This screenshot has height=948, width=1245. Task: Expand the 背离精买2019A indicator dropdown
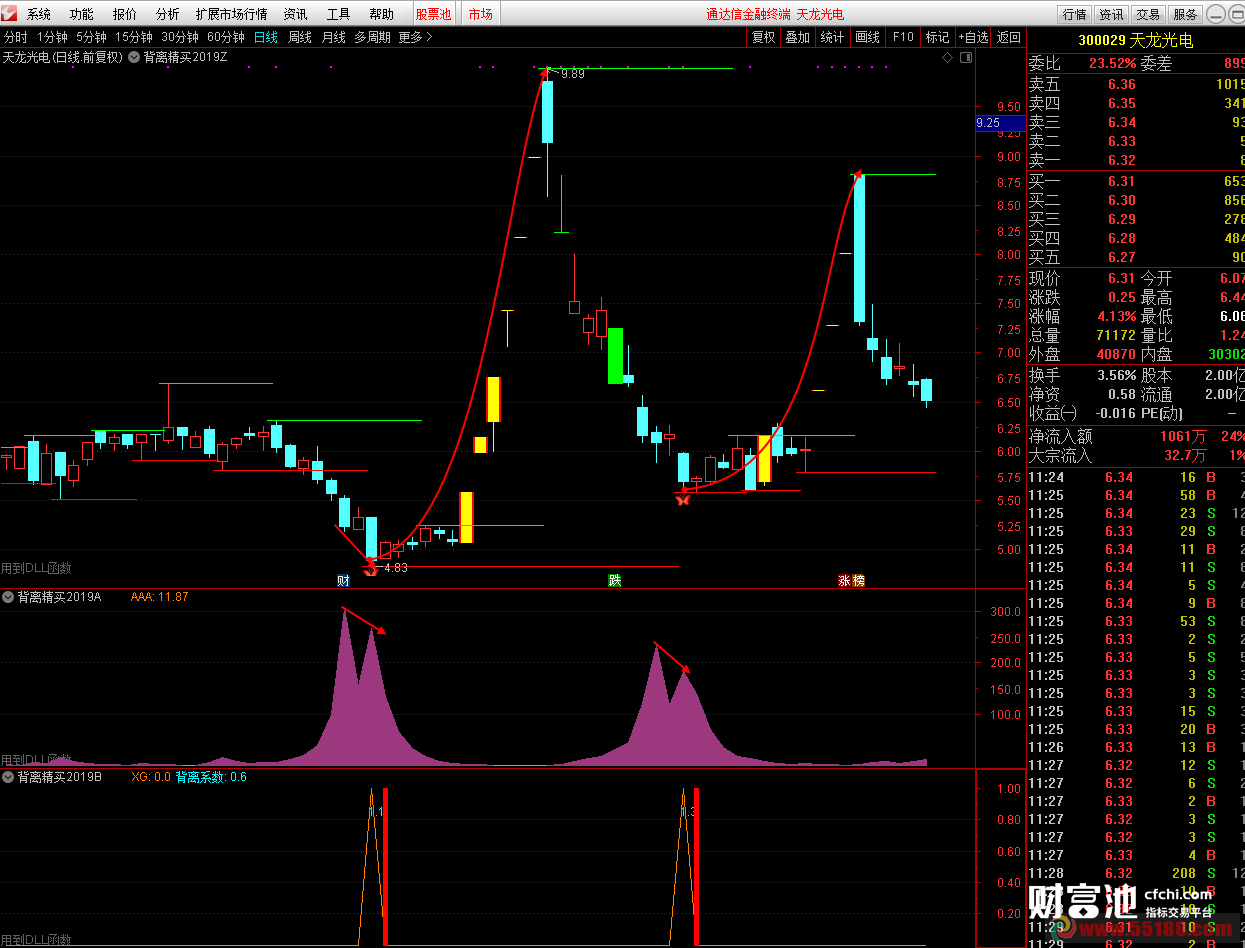coord(8,597)
